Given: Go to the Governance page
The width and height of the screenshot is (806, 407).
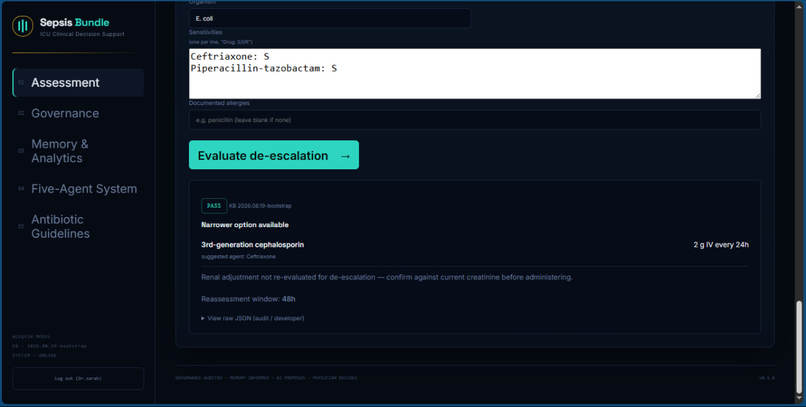Looking at the screenshot, I should pos(78,113).
